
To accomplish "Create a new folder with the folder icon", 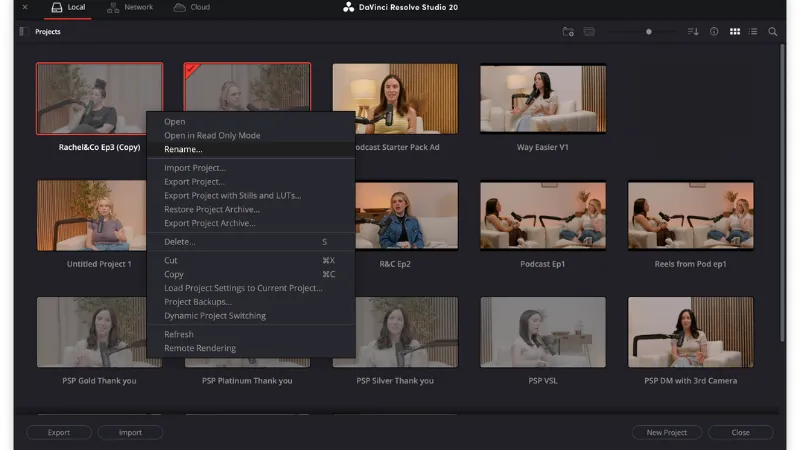I will point(568,32).
